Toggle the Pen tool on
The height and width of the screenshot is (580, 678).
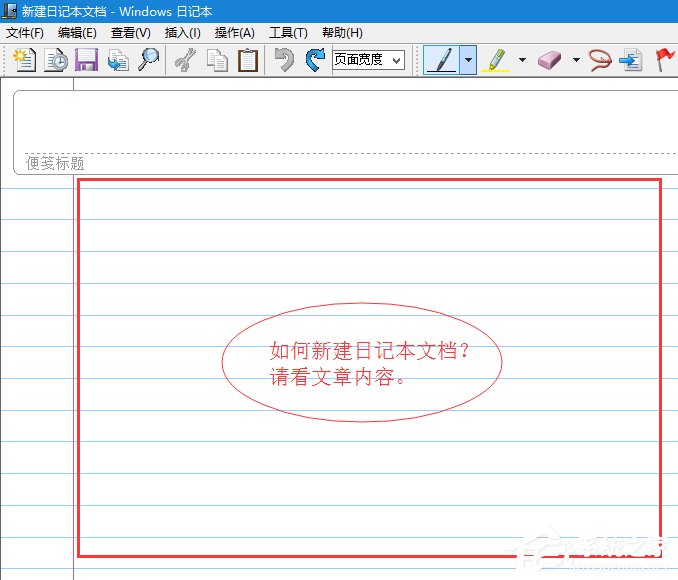tap(441, 60)
